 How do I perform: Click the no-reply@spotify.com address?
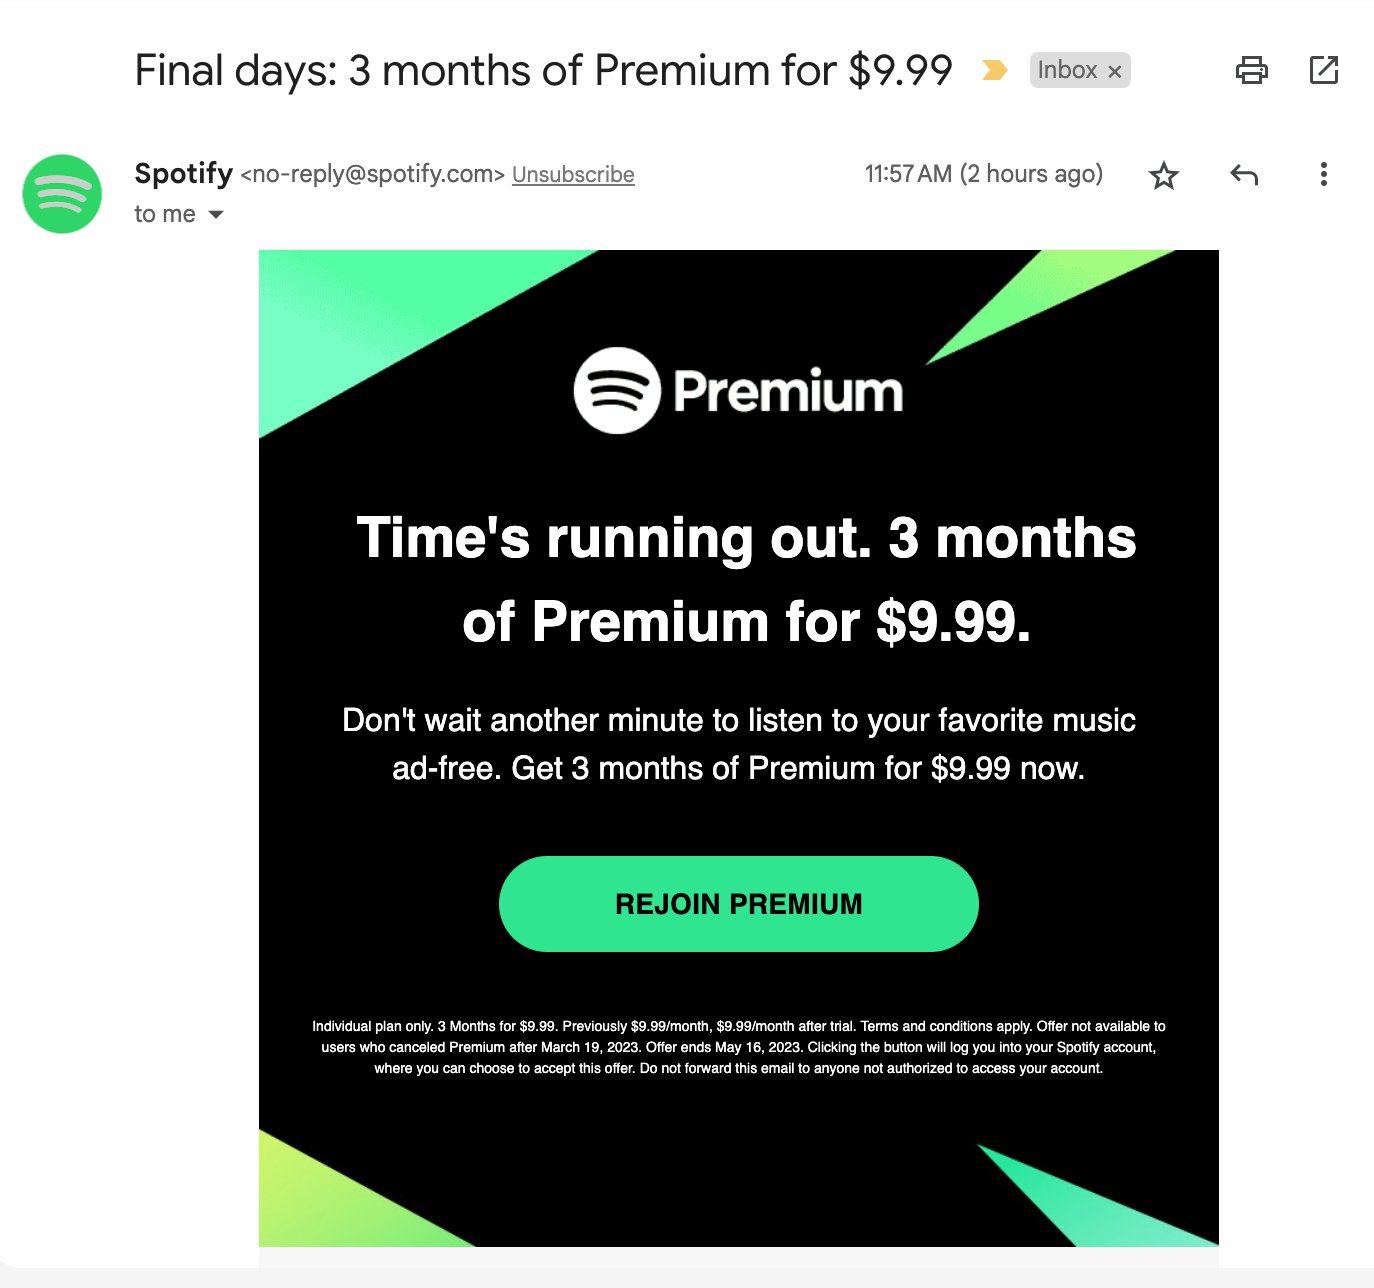tap(373, 174)
